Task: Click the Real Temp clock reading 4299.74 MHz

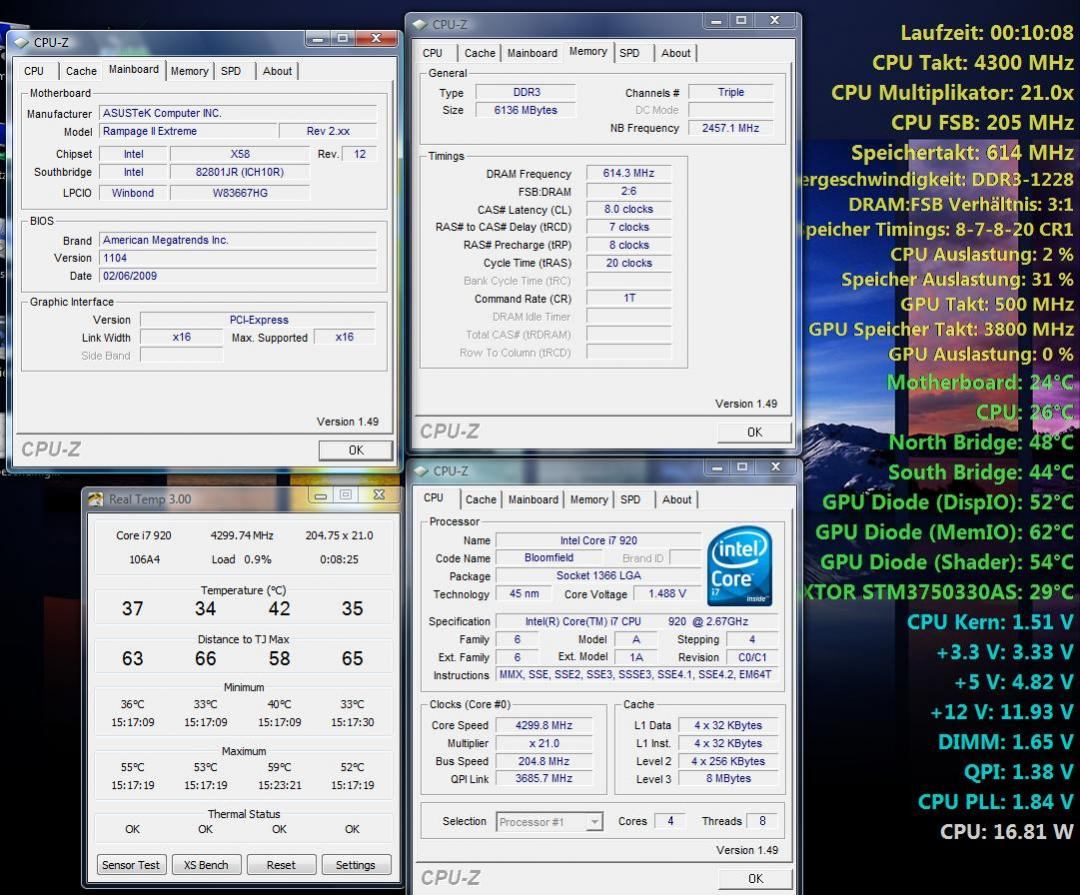Action: pyautogui.click(x=242, y=535)
